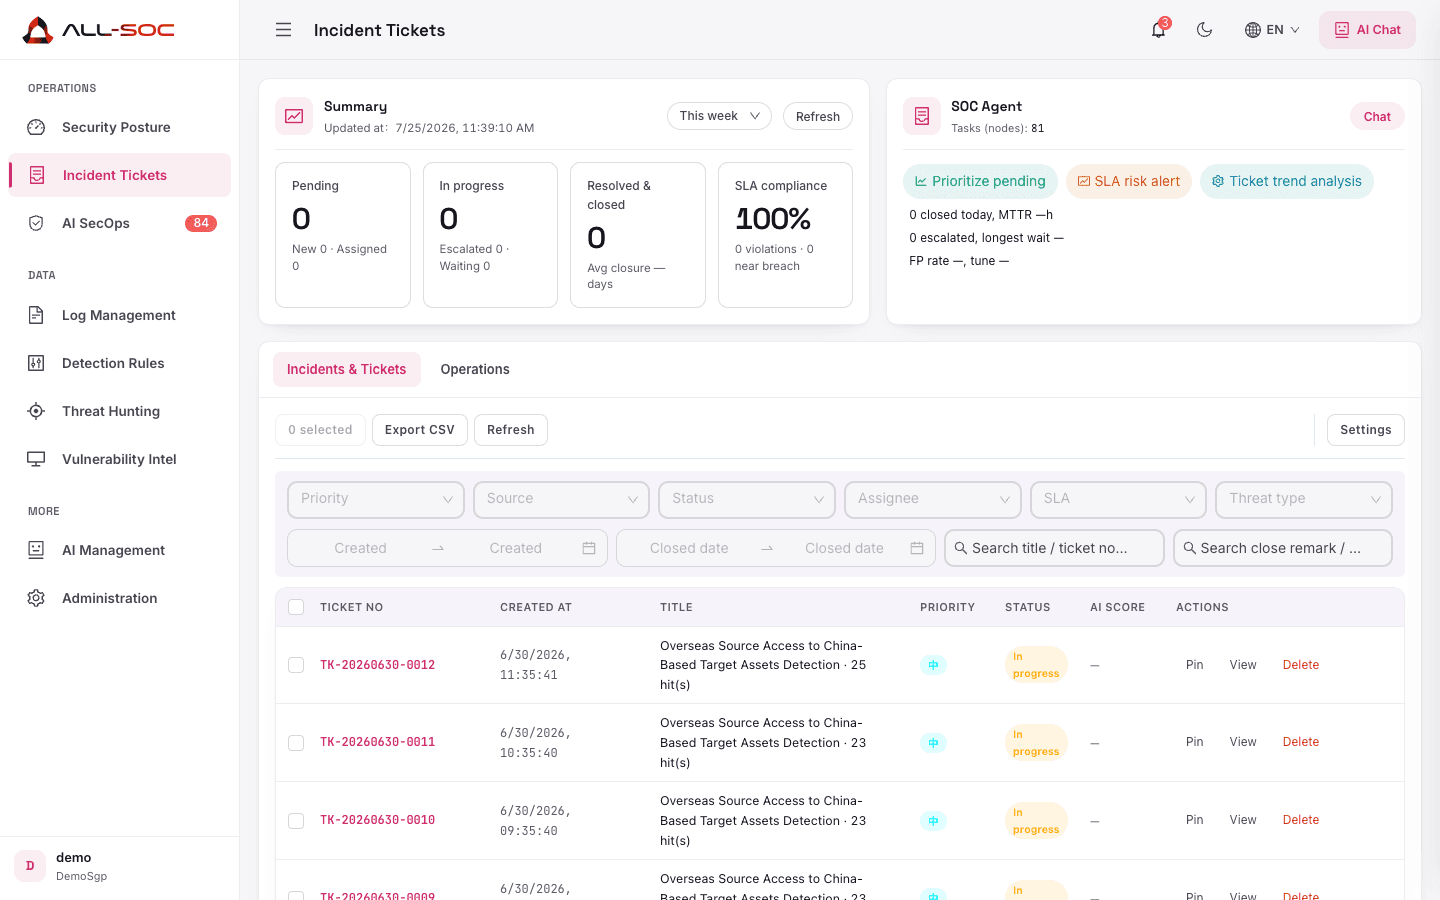Expand the SLA filter dropdown

coord(1118,499)
